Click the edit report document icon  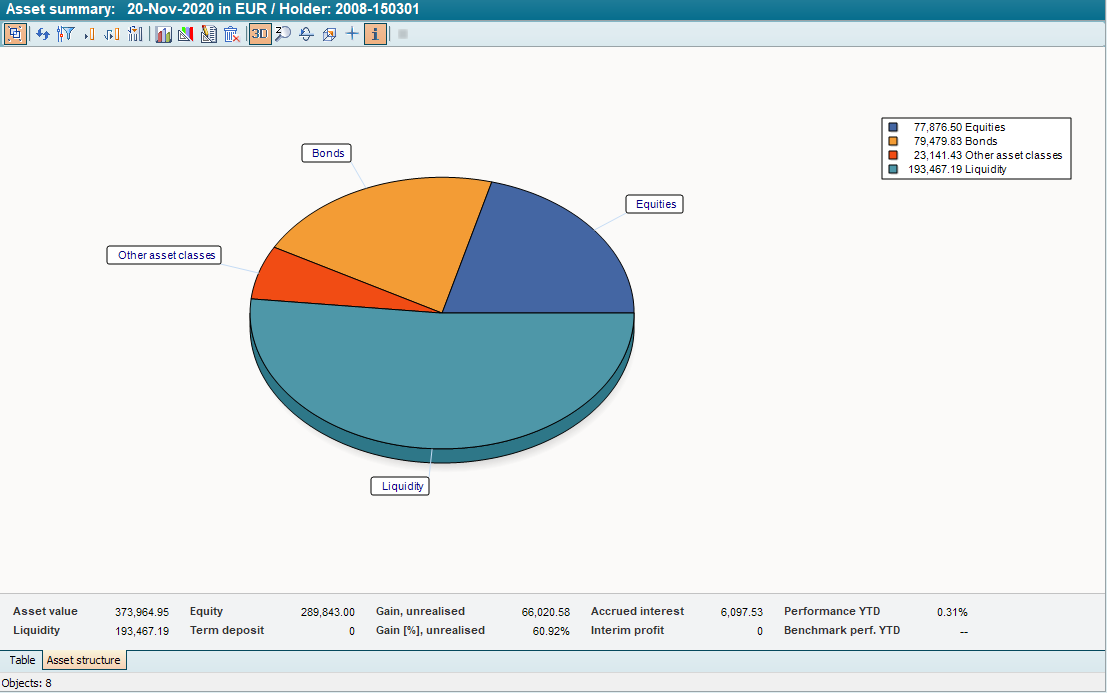click(208, 34)
